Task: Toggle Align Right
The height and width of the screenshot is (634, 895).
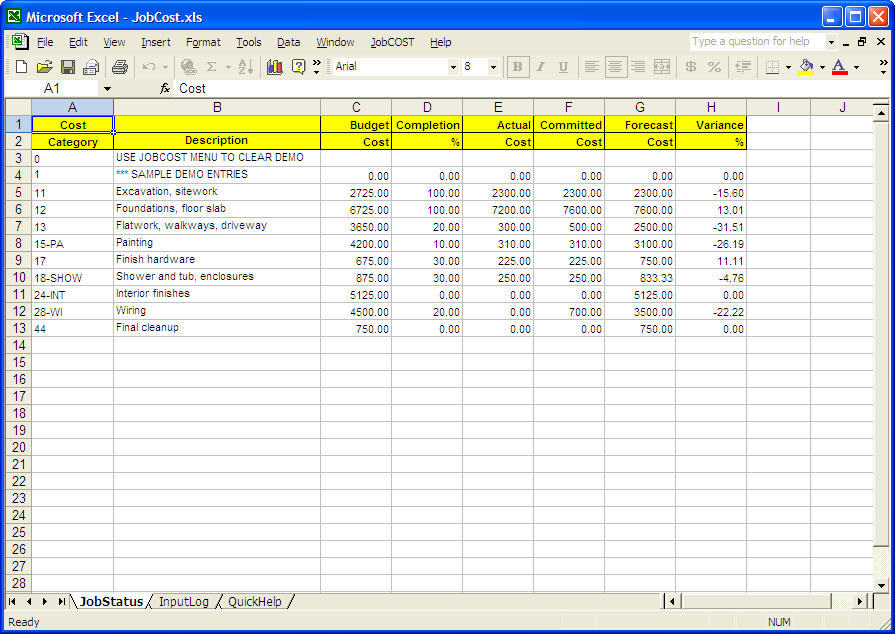Action: coord(638,67)
